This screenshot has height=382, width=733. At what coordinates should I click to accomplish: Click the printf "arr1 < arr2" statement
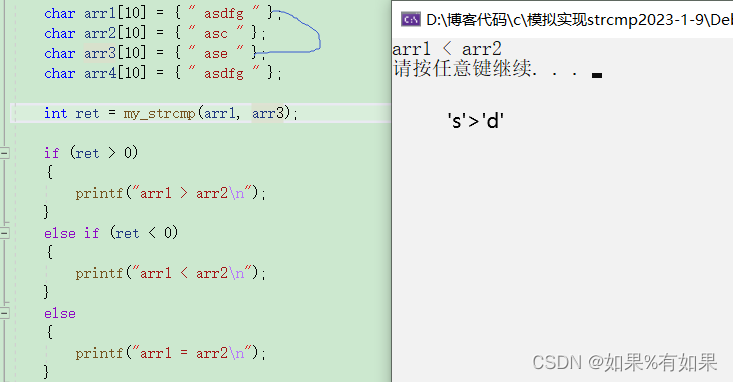171,273
